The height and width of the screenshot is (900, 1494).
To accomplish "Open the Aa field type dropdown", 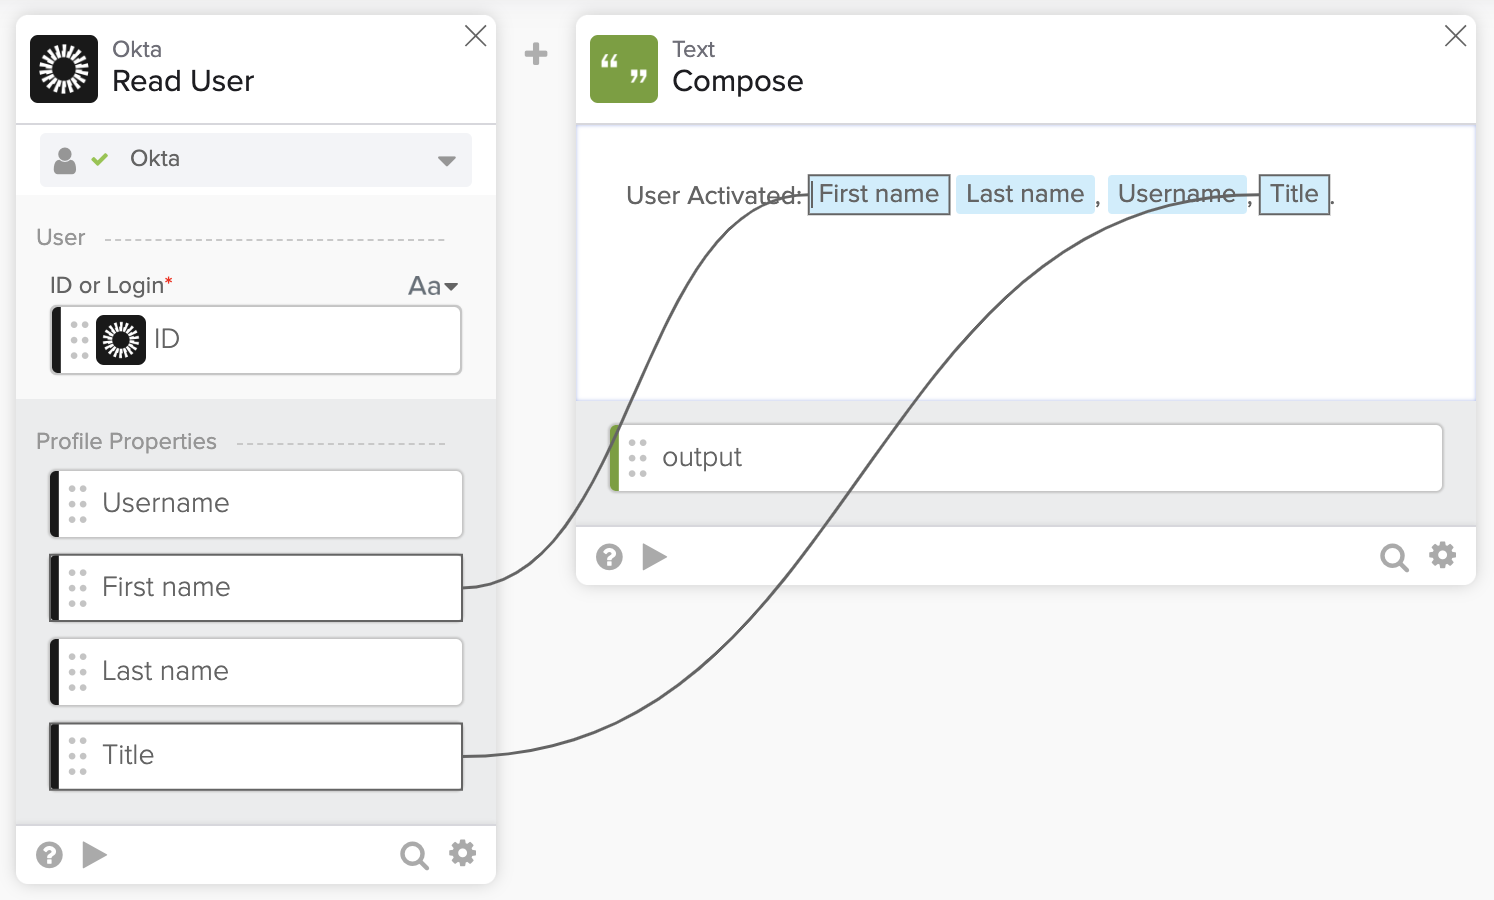I will click(433, 286).
